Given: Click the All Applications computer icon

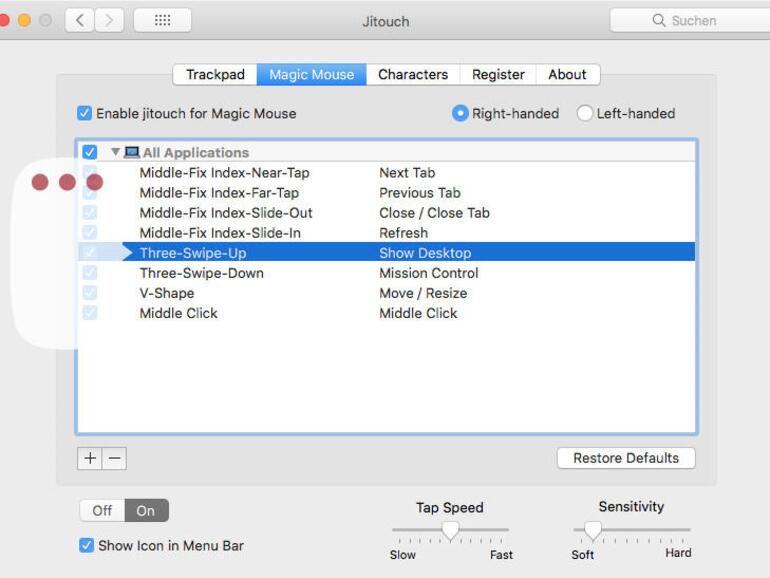Looking at the screenshot, I should [132, 152].
